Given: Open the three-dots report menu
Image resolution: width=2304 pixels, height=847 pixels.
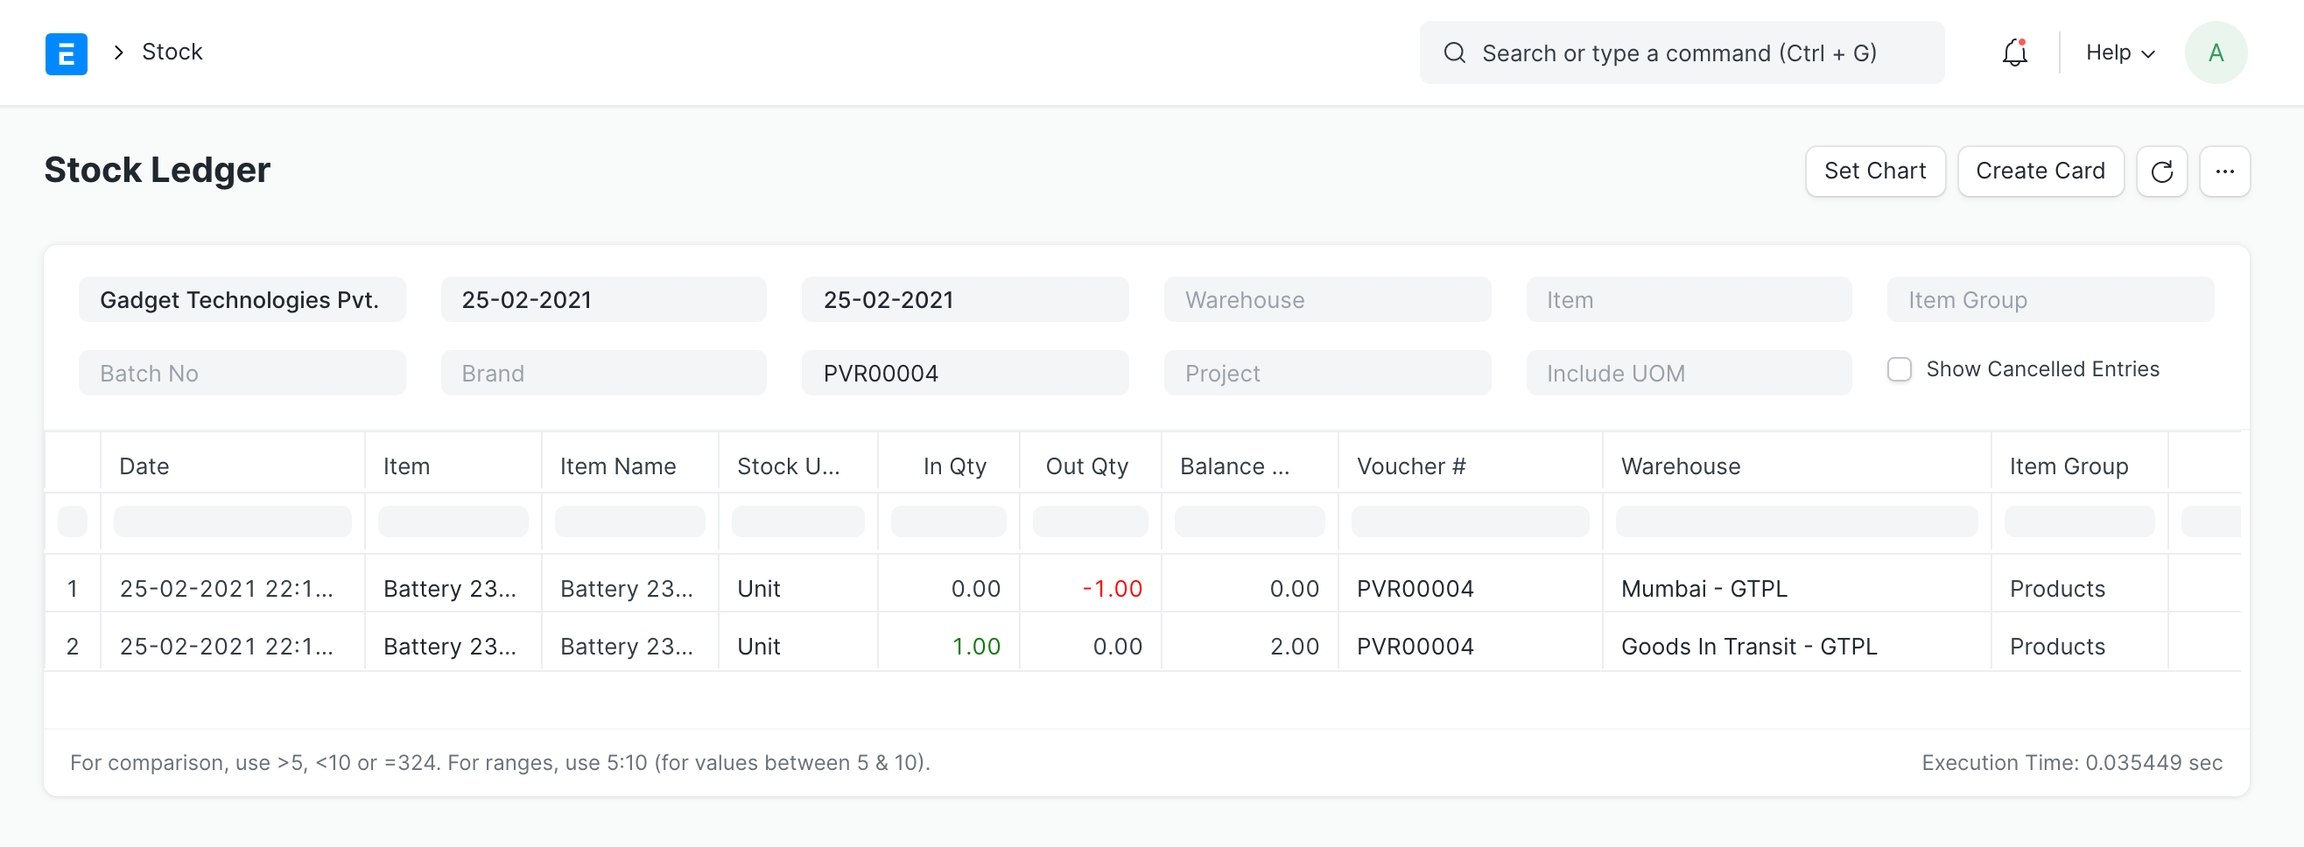Looking at the screenshot, I should coord(2224,171).
